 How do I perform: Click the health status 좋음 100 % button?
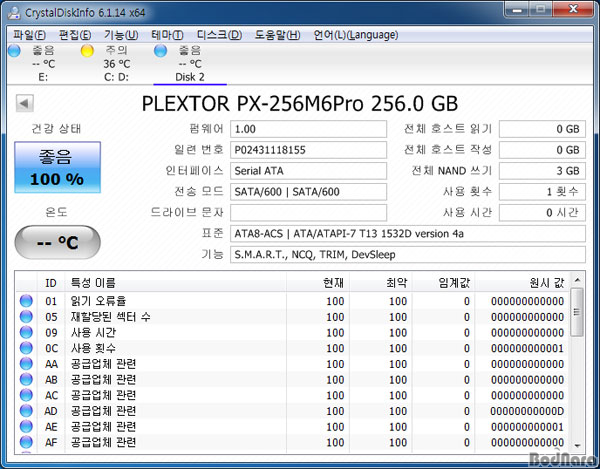coord(57,167)
